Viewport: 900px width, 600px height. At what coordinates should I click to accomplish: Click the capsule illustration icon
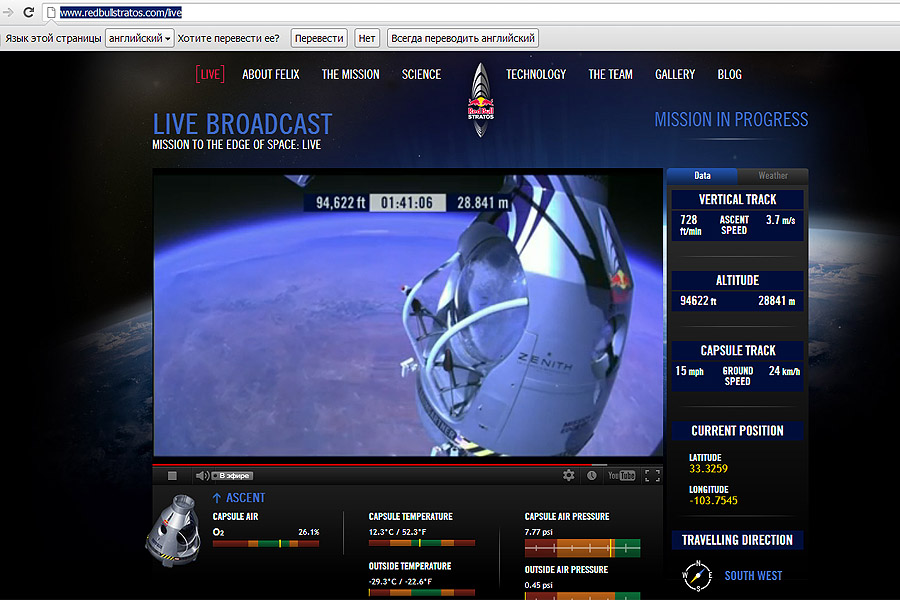pyautogui.click(x=174, y=531)
